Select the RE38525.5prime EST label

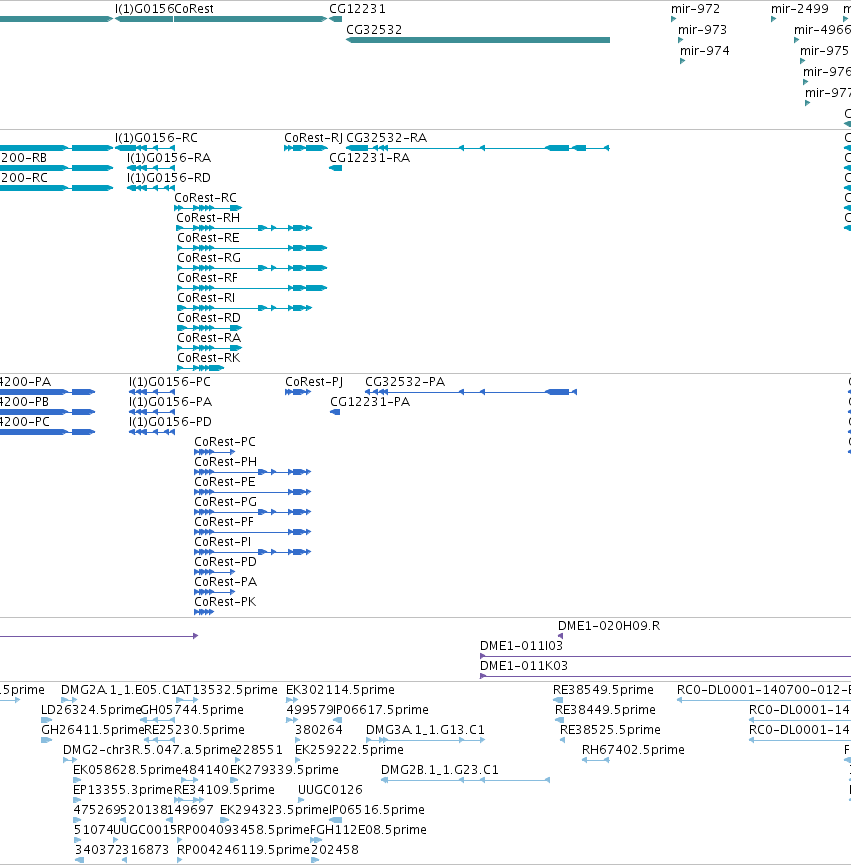coord(611,729)
